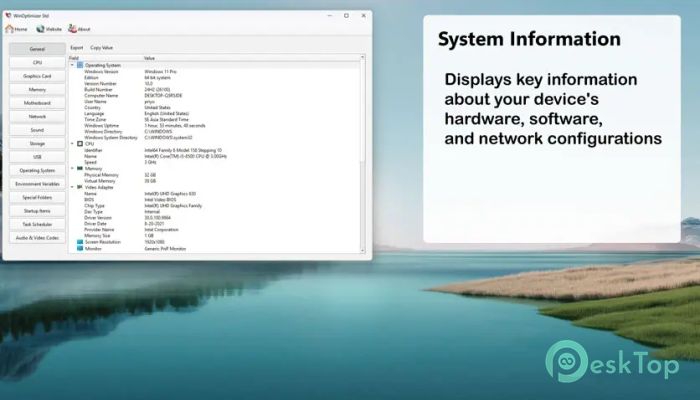Viewport: 700px width, 400px height.
Task: Click the Home house icon
Action: [x=9, y=29]
